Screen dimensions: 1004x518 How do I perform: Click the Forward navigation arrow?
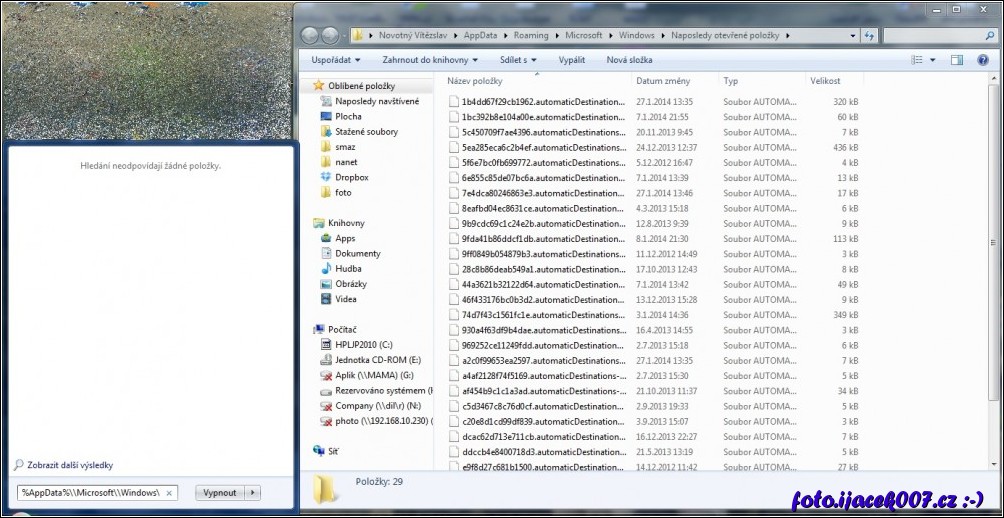click(330, 36)
